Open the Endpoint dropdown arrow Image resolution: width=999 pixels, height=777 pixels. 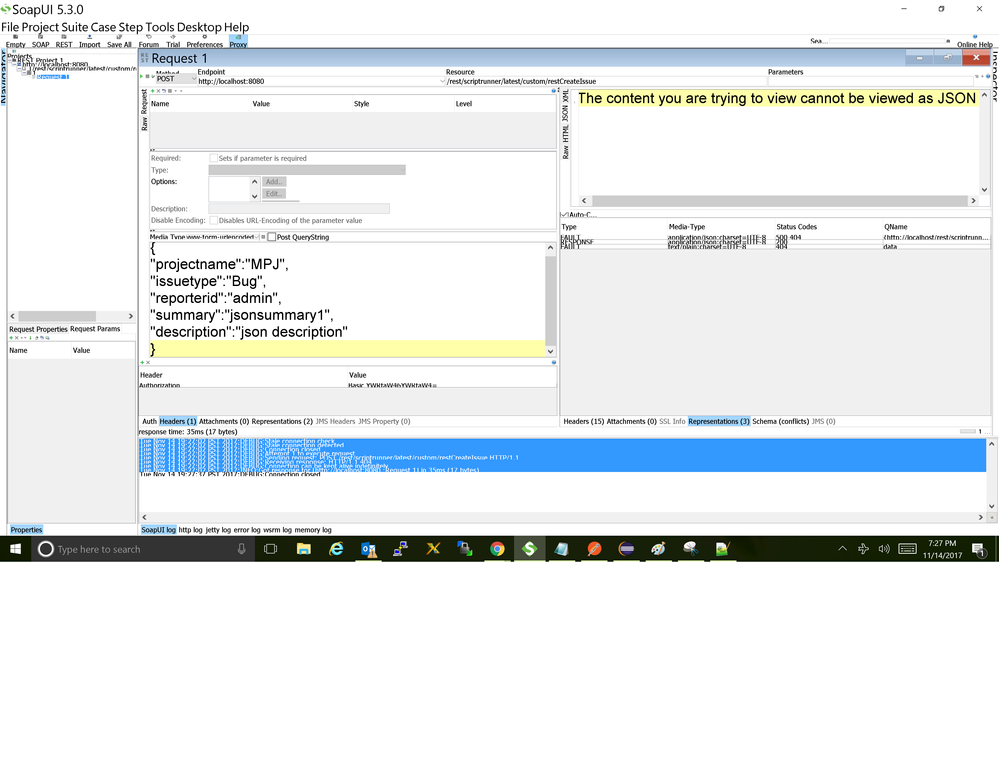coord(442,82)
